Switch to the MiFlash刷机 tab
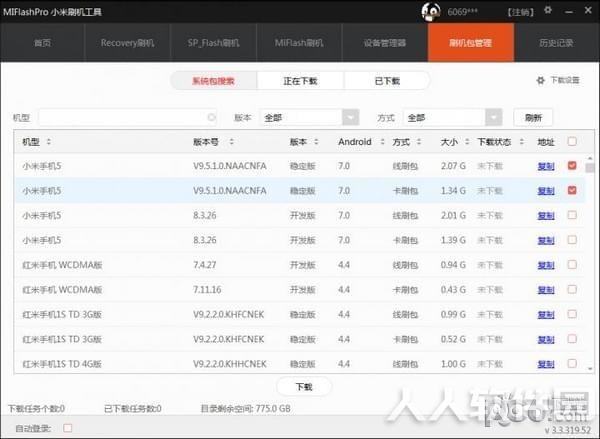The height and width of the screenshot is (439, 600). tap(299, 42)
